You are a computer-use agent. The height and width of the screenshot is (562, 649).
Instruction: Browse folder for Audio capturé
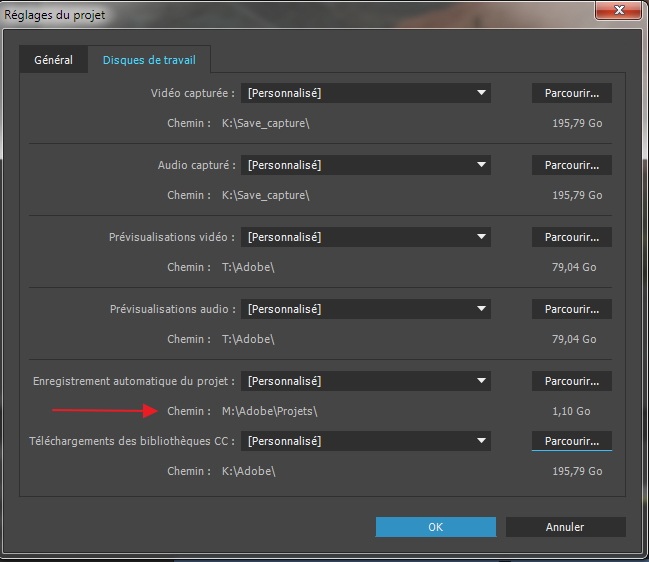click(x=572, y=165)
